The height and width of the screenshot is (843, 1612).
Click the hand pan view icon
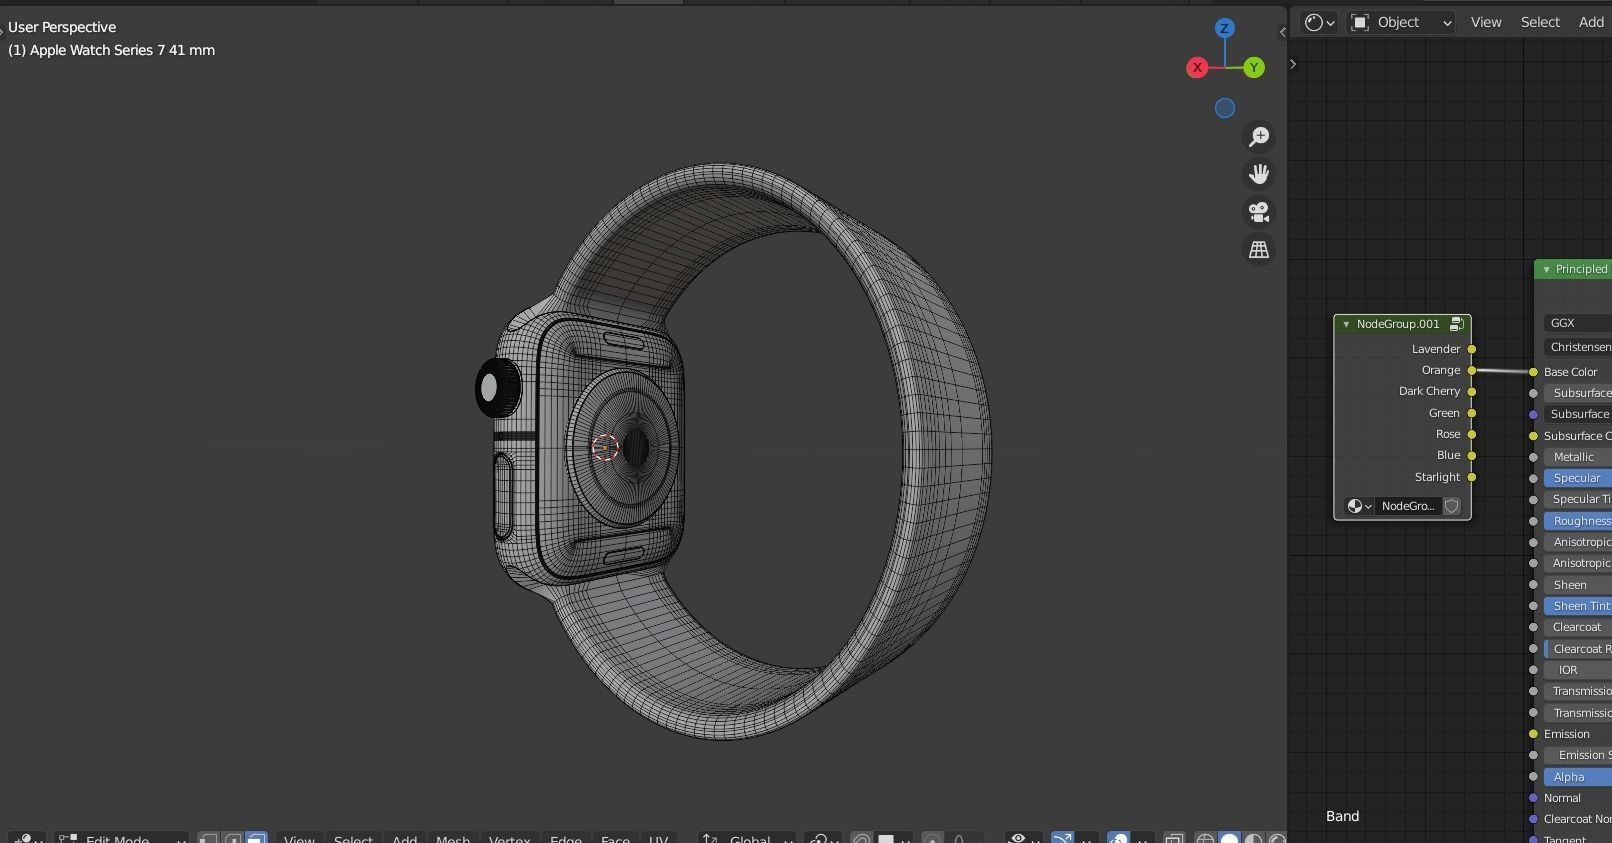click(x=1259, y=174)
